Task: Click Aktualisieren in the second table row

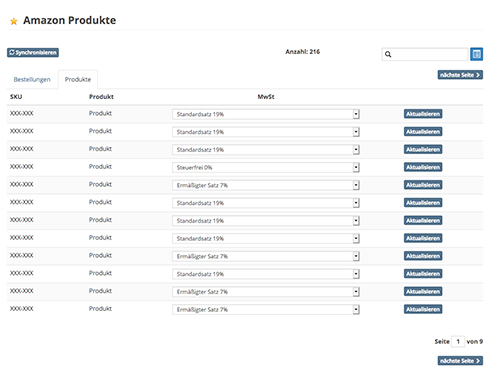Action: [423, 131]
